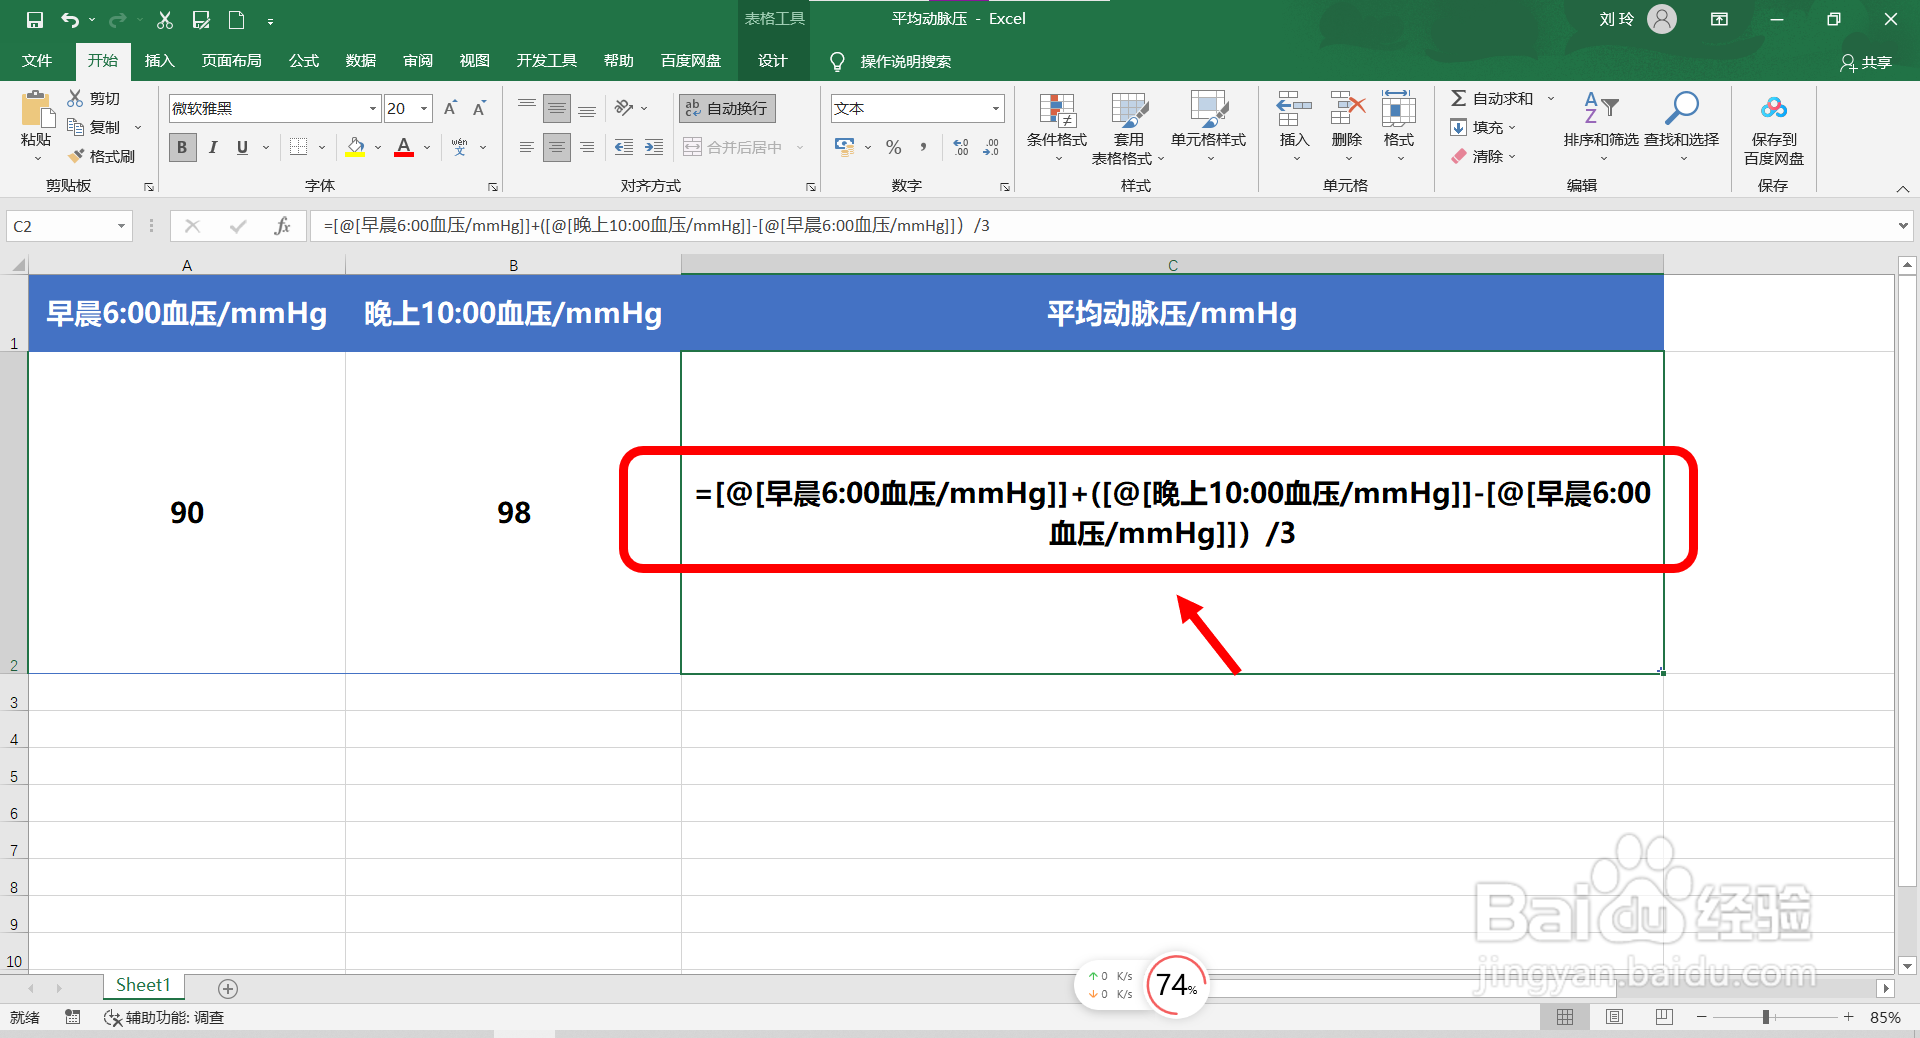
Task: Toggle underline formatting
Action: (241, 147)
